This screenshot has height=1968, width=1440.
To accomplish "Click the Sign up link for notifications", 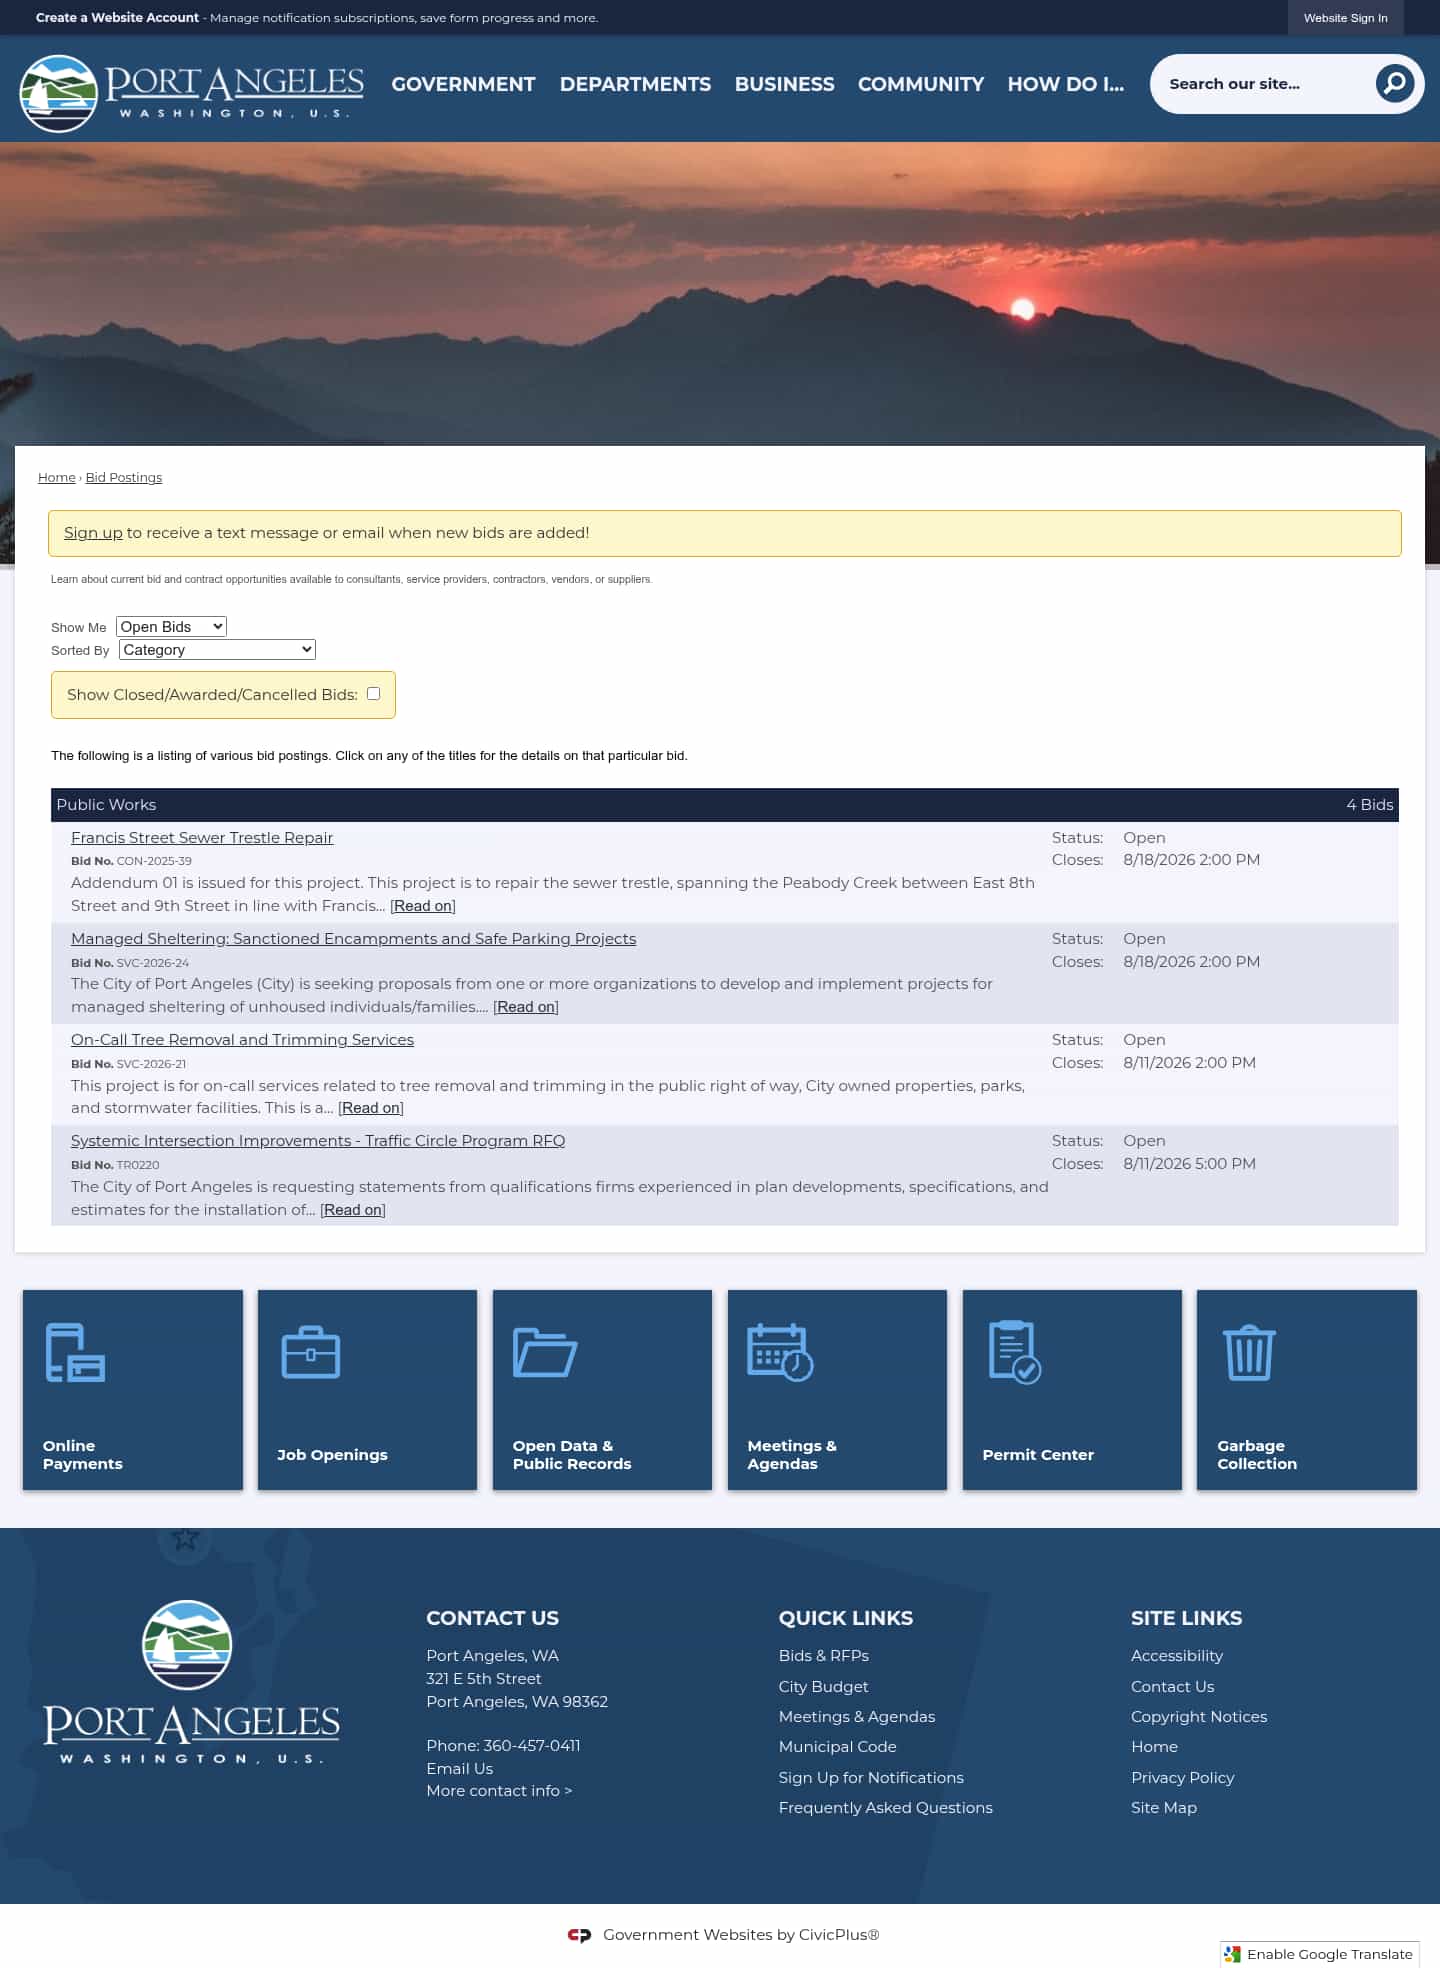I will tap(93, 532).
